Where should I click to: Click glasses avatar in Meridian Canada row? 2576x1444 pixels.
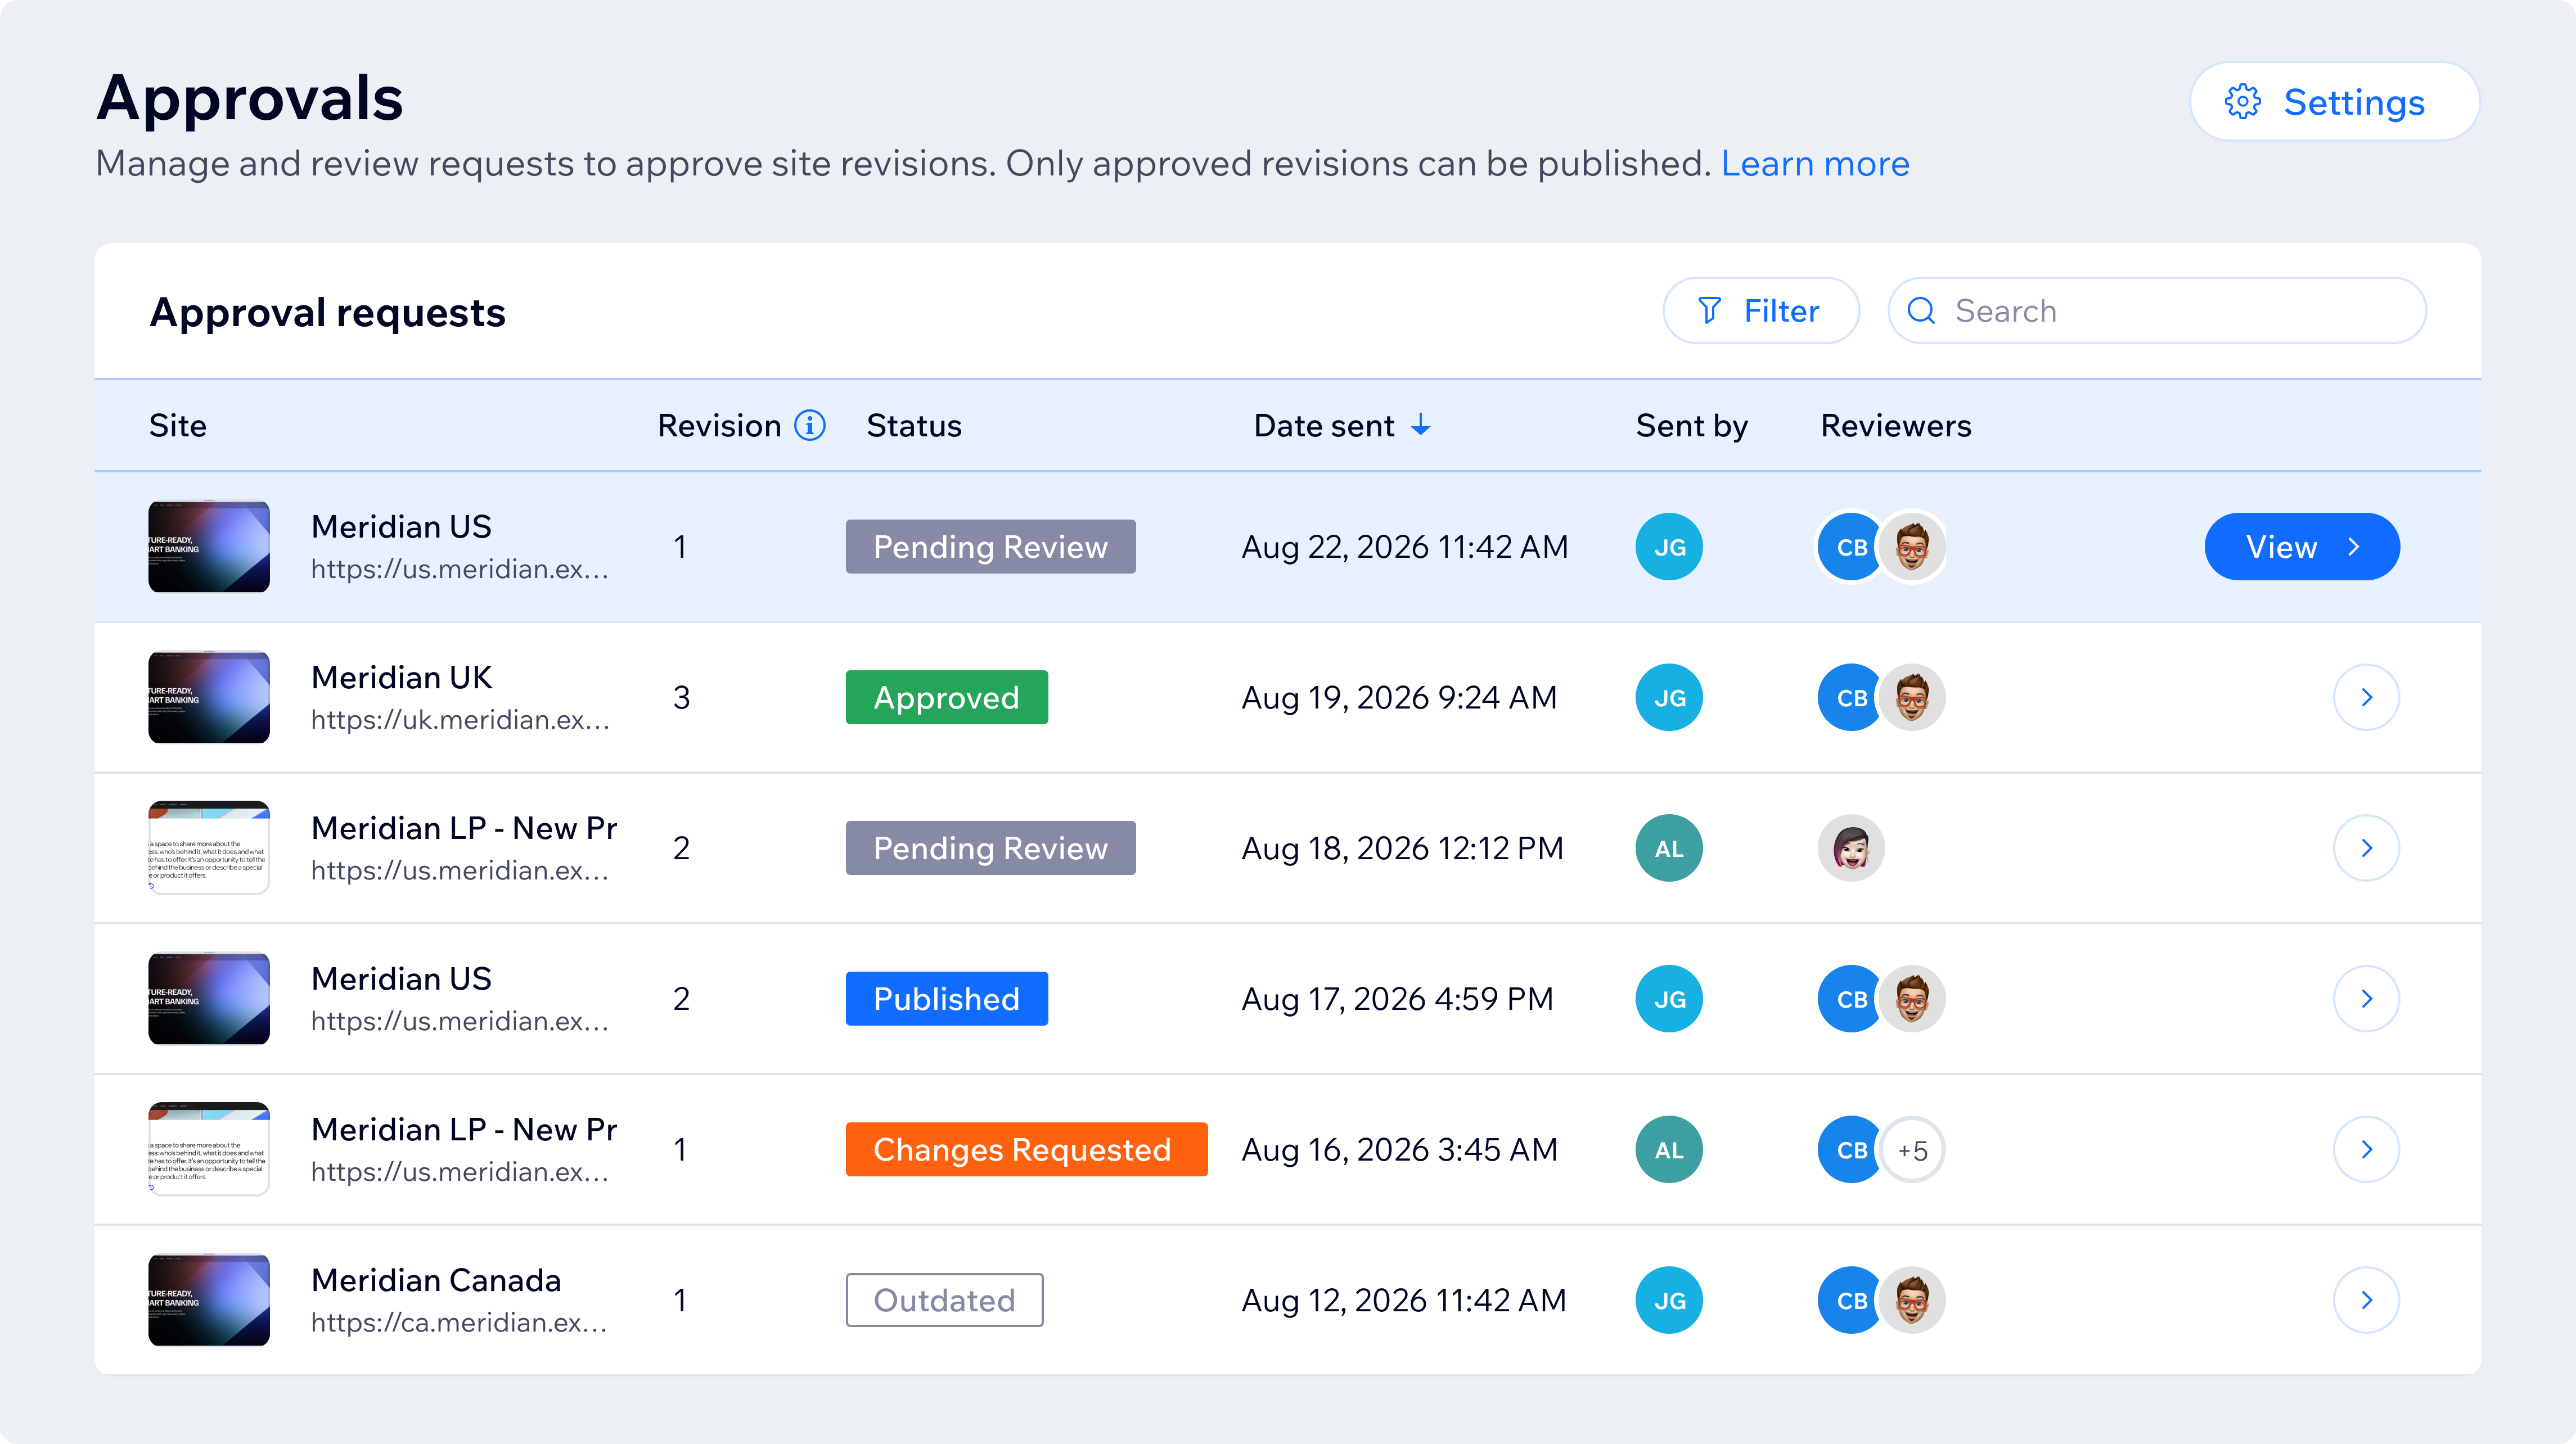click(1912, 1300)
